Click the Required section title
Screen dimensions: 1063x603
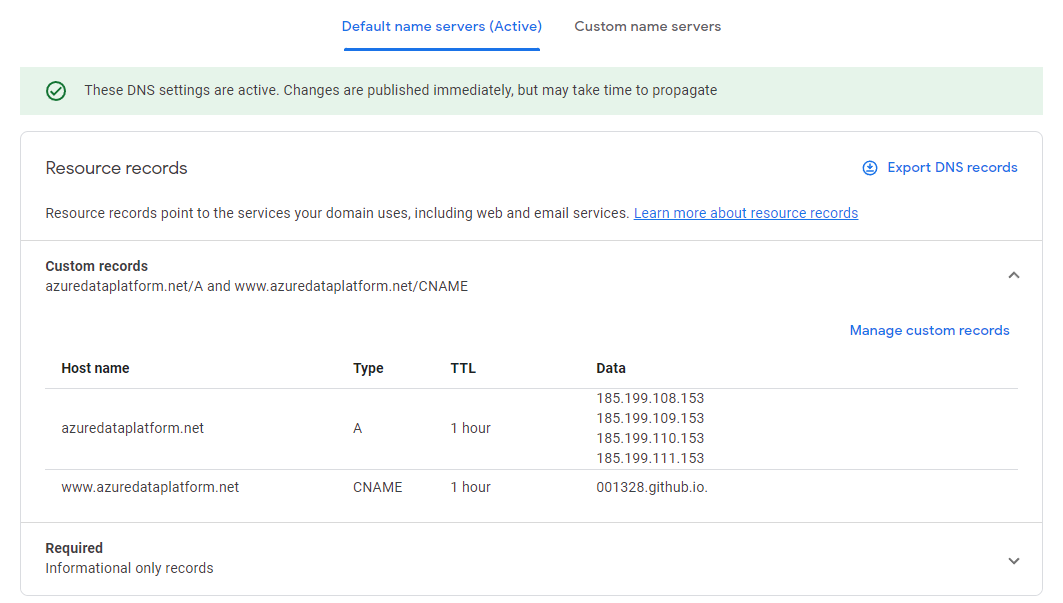(74, 548)
